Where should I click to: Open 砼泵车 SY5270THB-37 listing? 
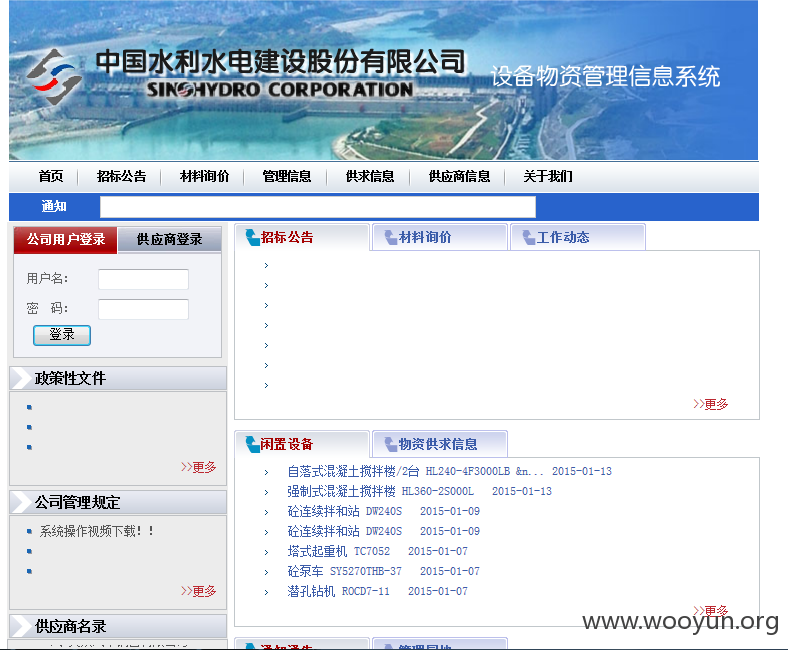[x=344, y=572]
